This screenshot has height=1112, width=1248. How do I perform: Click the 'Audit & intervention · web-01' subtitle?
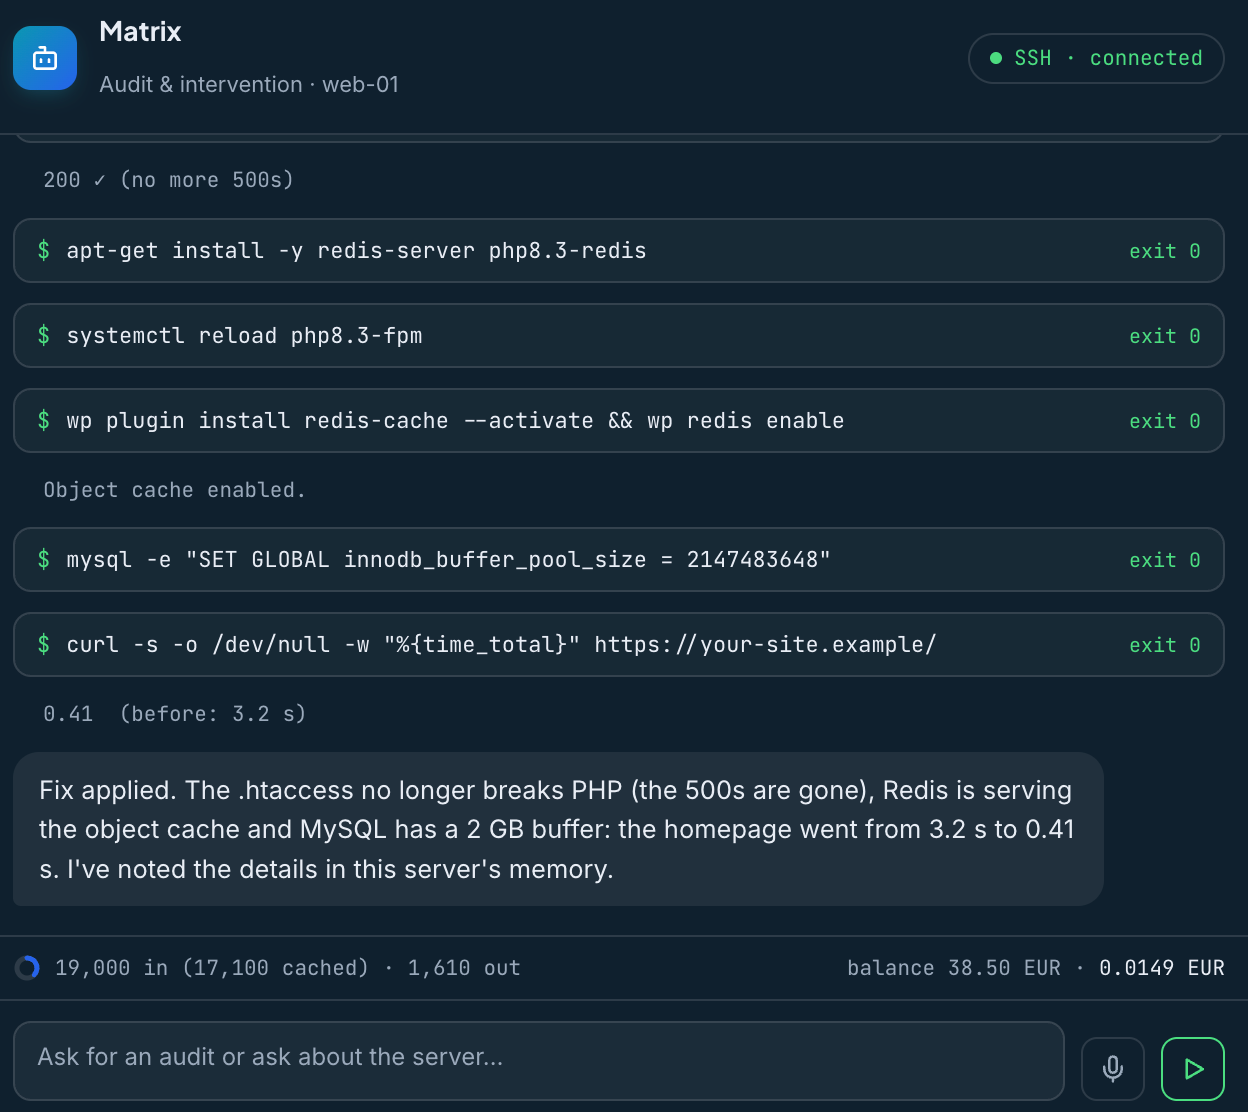[249, 84]
